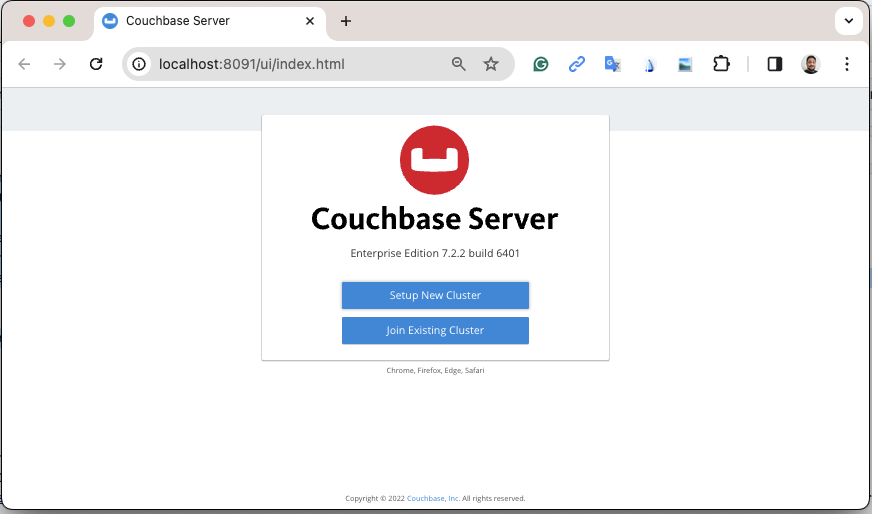This screenshot has height=514, width=872.
Task: Open the user profile avatar
Action: [x=811, y=64]
